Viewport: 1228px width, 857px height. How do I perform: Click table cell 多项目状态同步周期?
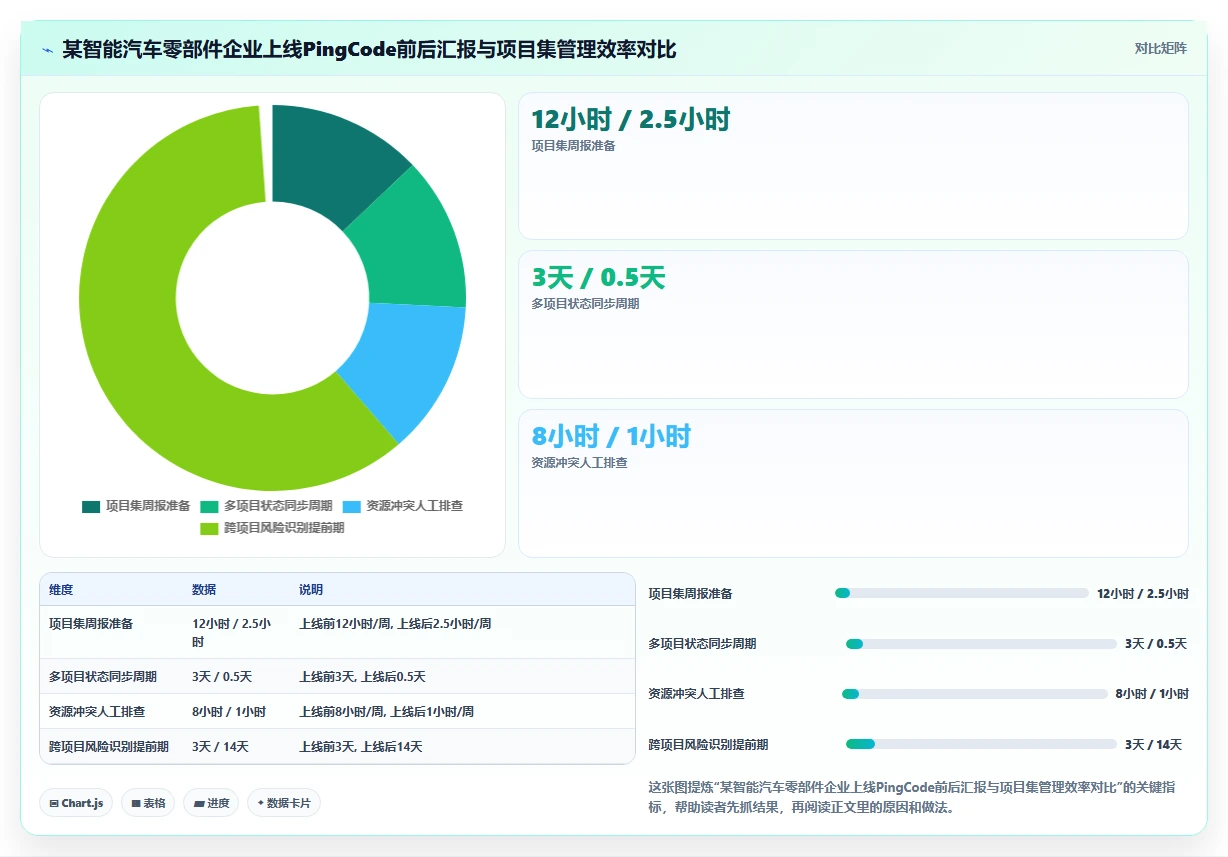(x=103, y=677)
